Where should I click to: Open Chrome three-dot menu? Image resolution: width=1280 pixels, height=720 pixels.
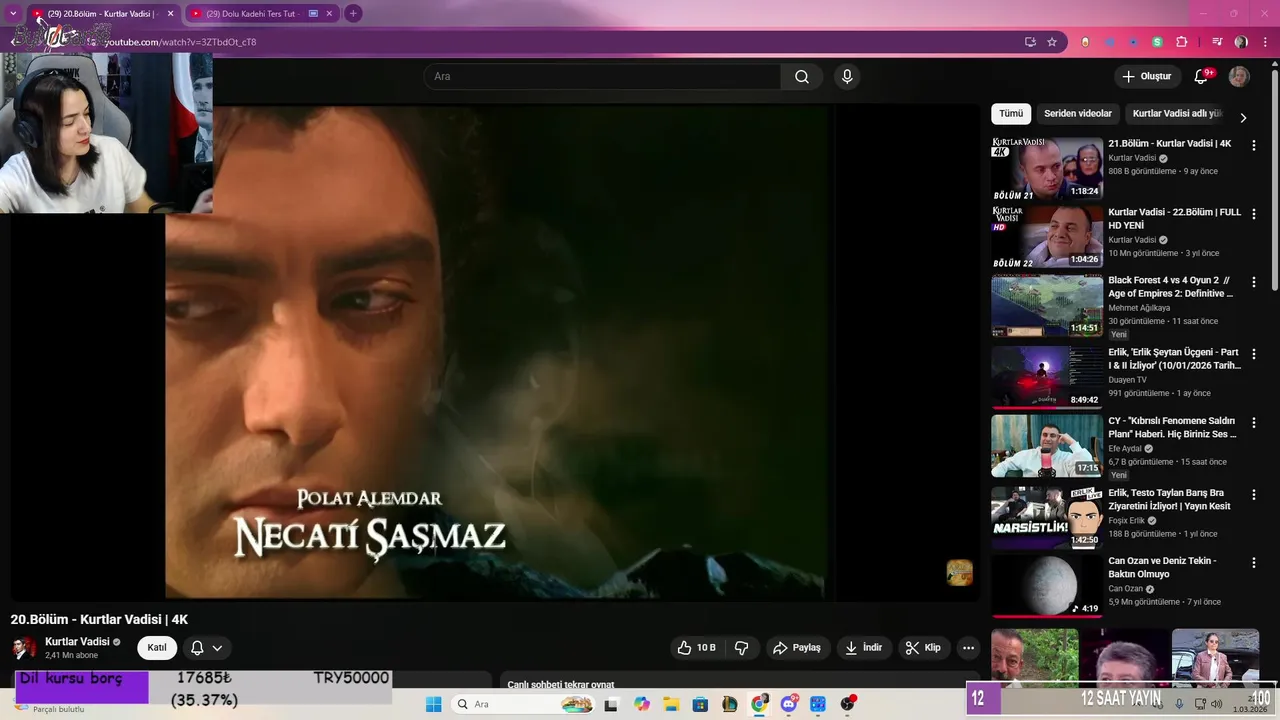(x=1265, y=42)
